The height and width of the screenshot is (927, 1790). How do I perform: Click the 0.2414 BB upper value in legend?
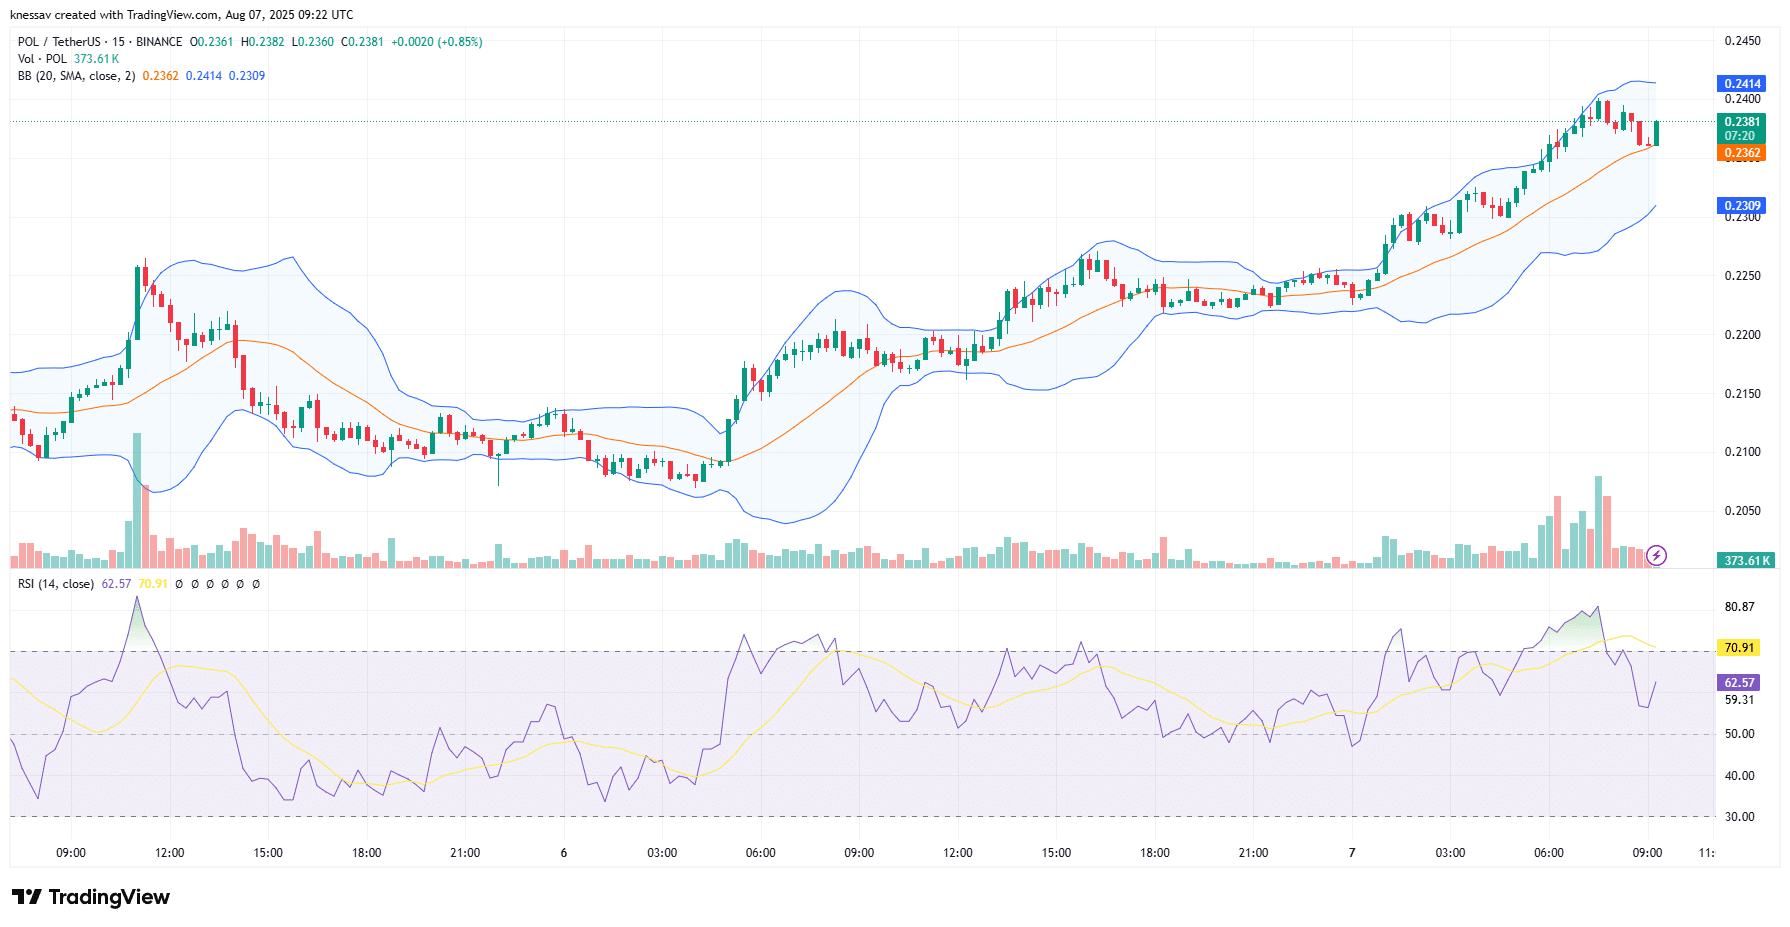coord(204,76)
